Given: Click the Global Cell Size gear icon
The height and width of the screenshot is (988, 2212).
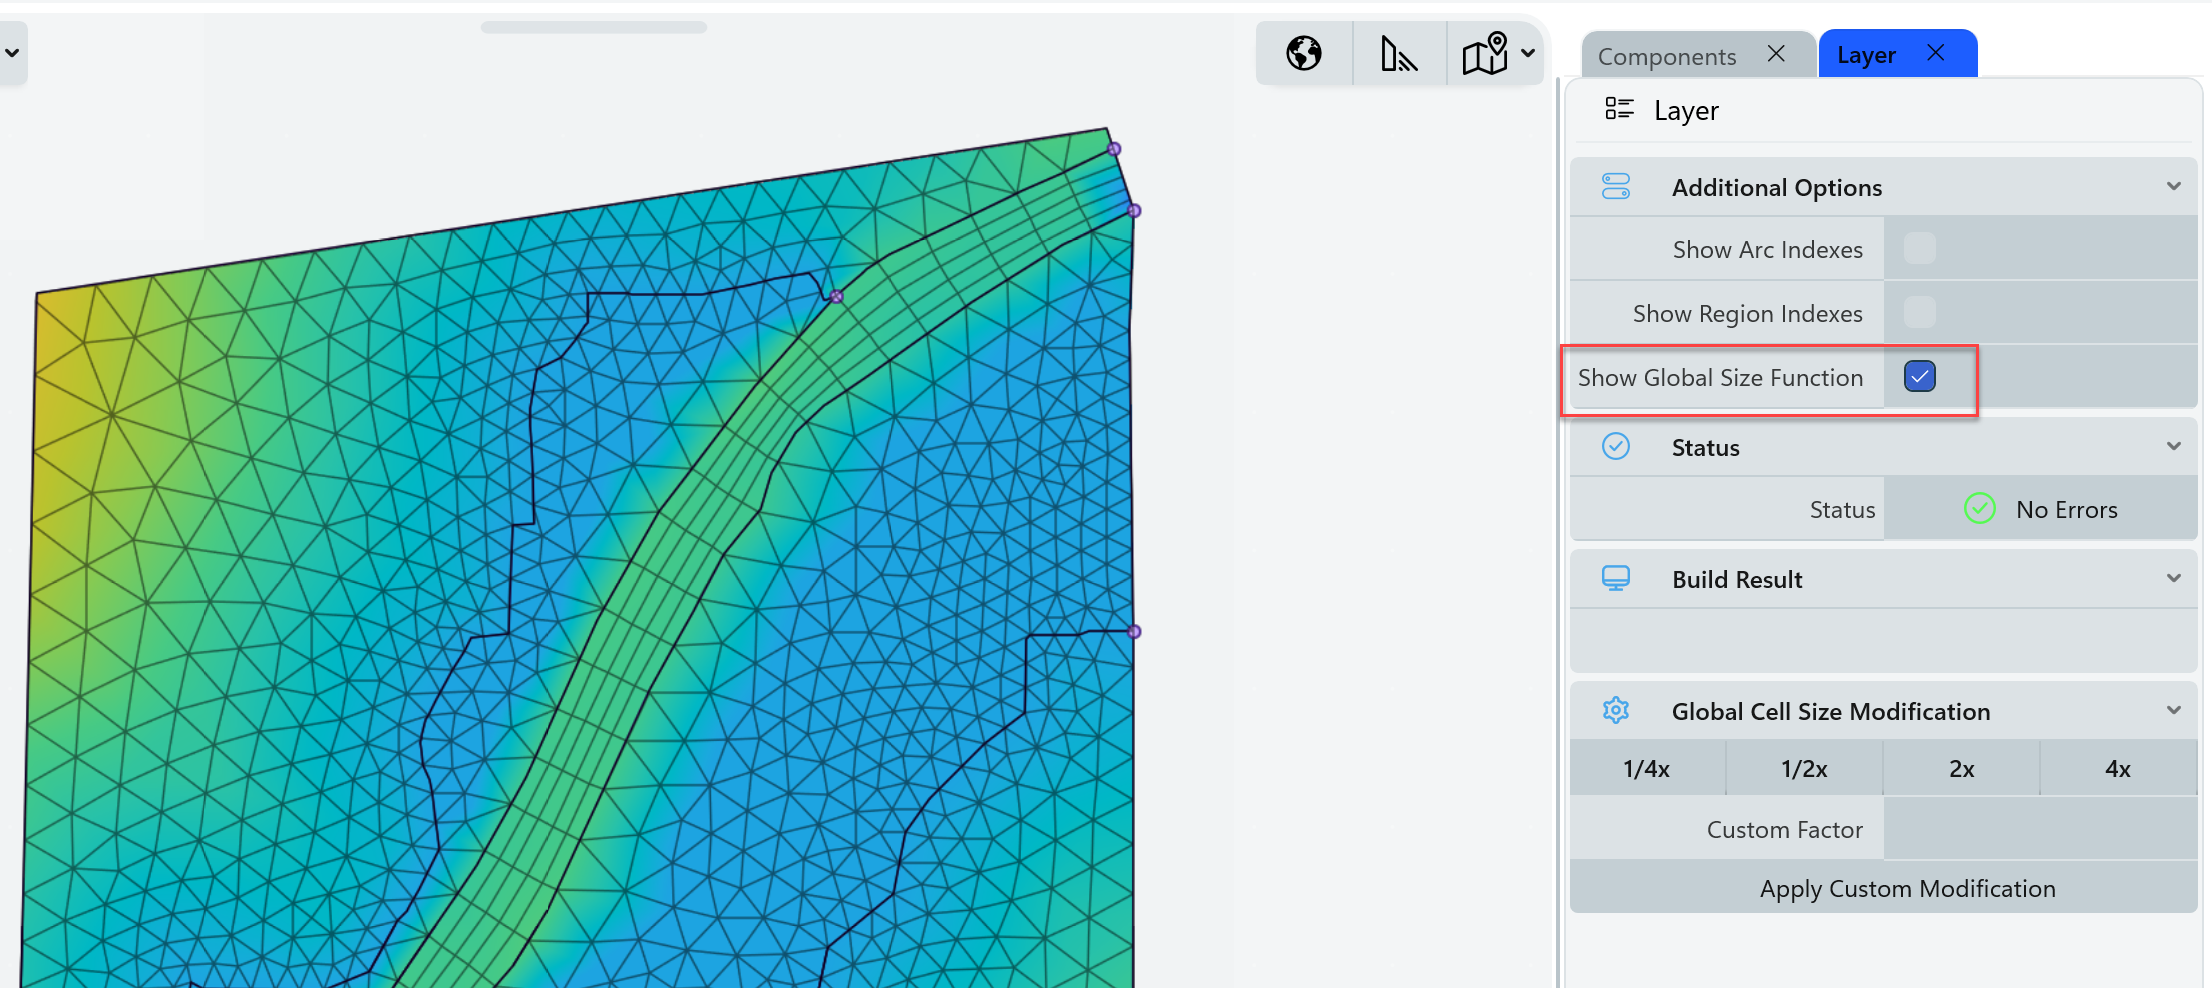Looking at the screenshot, I should tap(1616, 711).
